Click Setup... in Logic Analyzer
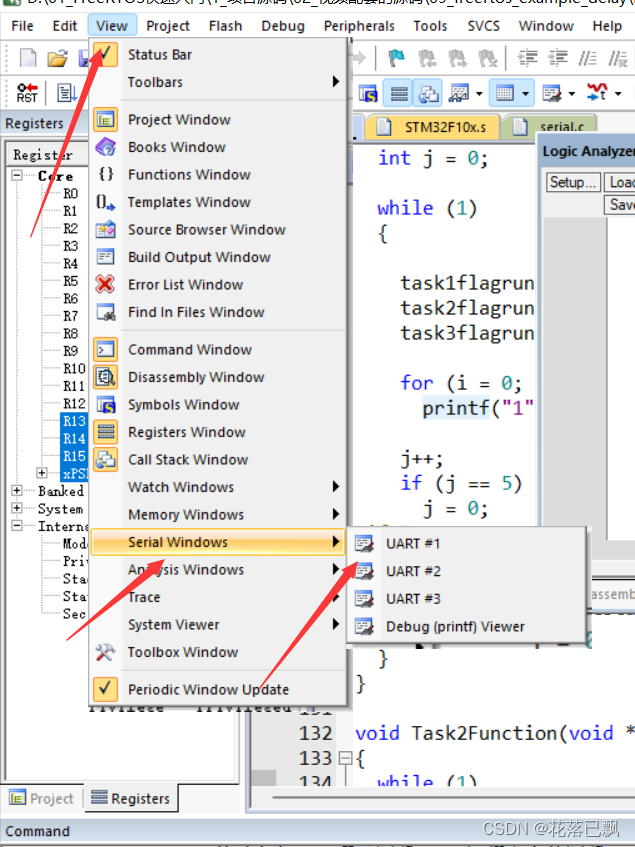 [x=573, y=183]
